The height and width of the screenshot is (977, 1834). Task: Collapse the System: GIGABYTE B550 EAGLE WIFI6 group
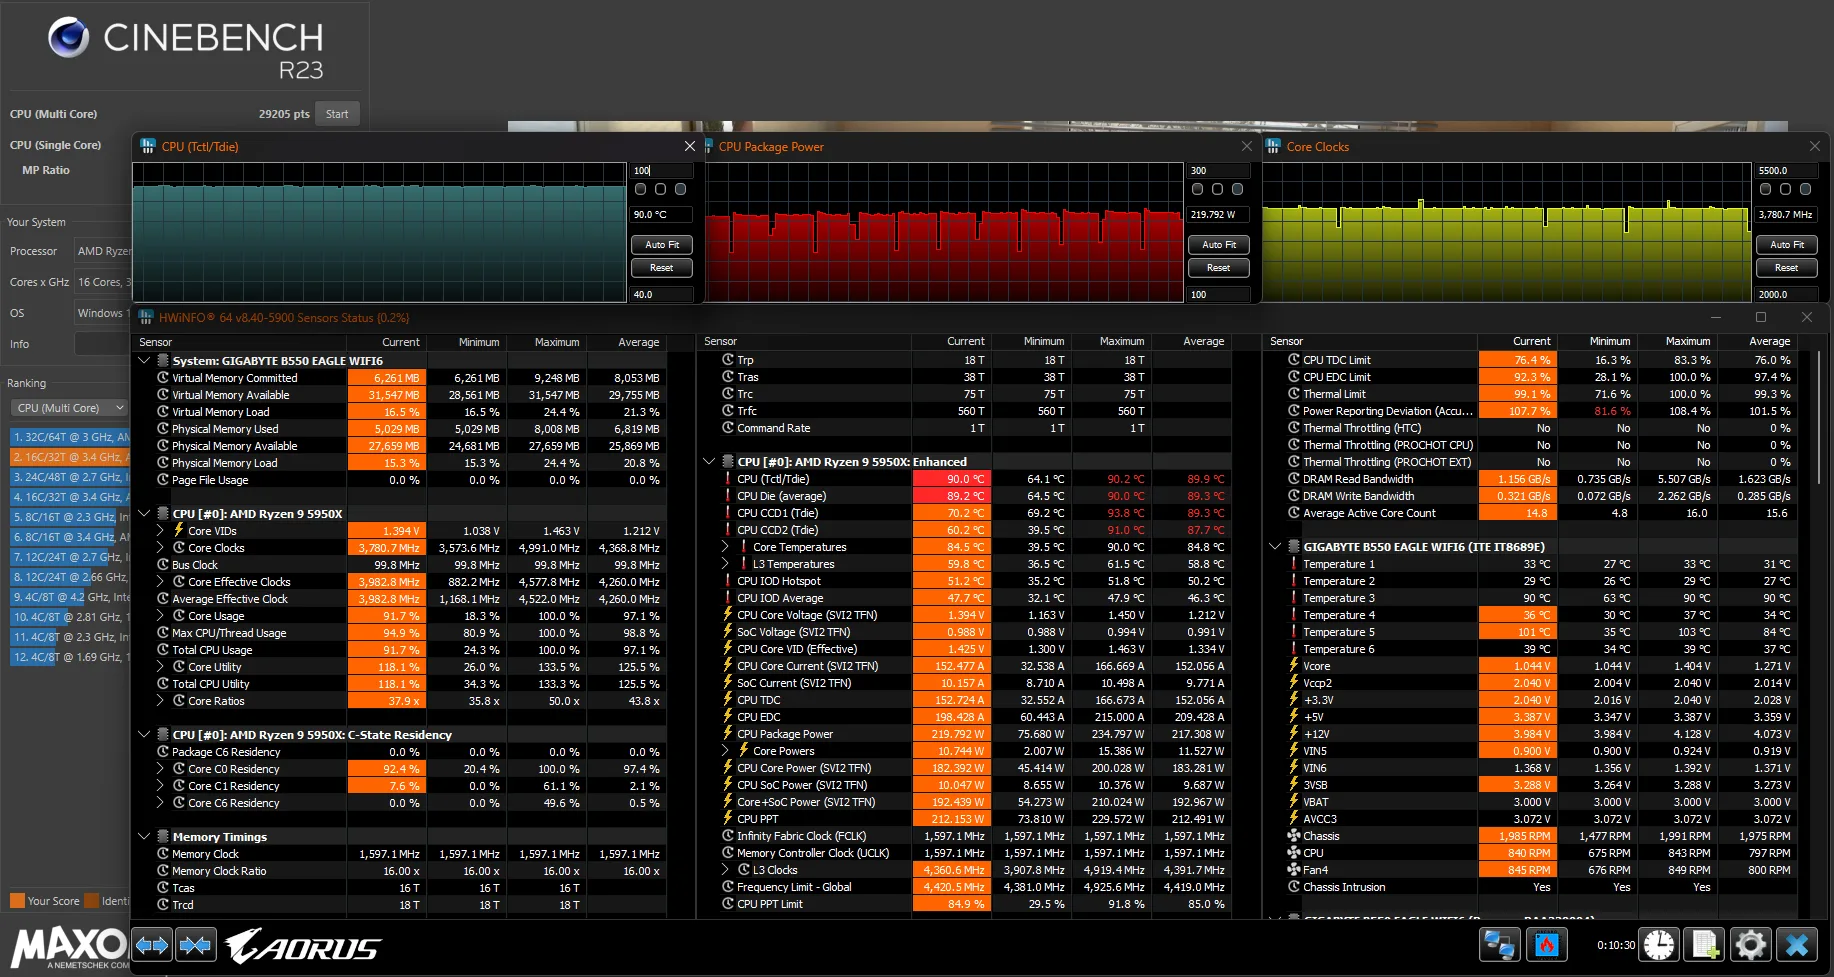click(x=145, y=361)
